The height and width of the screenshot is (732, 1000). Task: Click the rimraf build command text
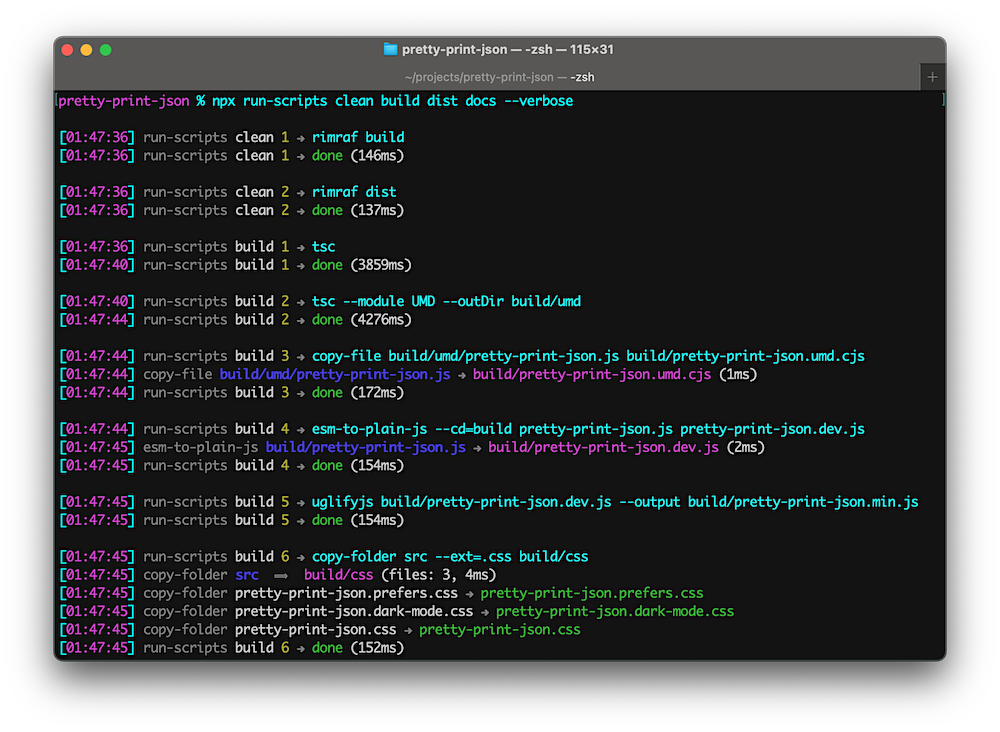point(358,137)
